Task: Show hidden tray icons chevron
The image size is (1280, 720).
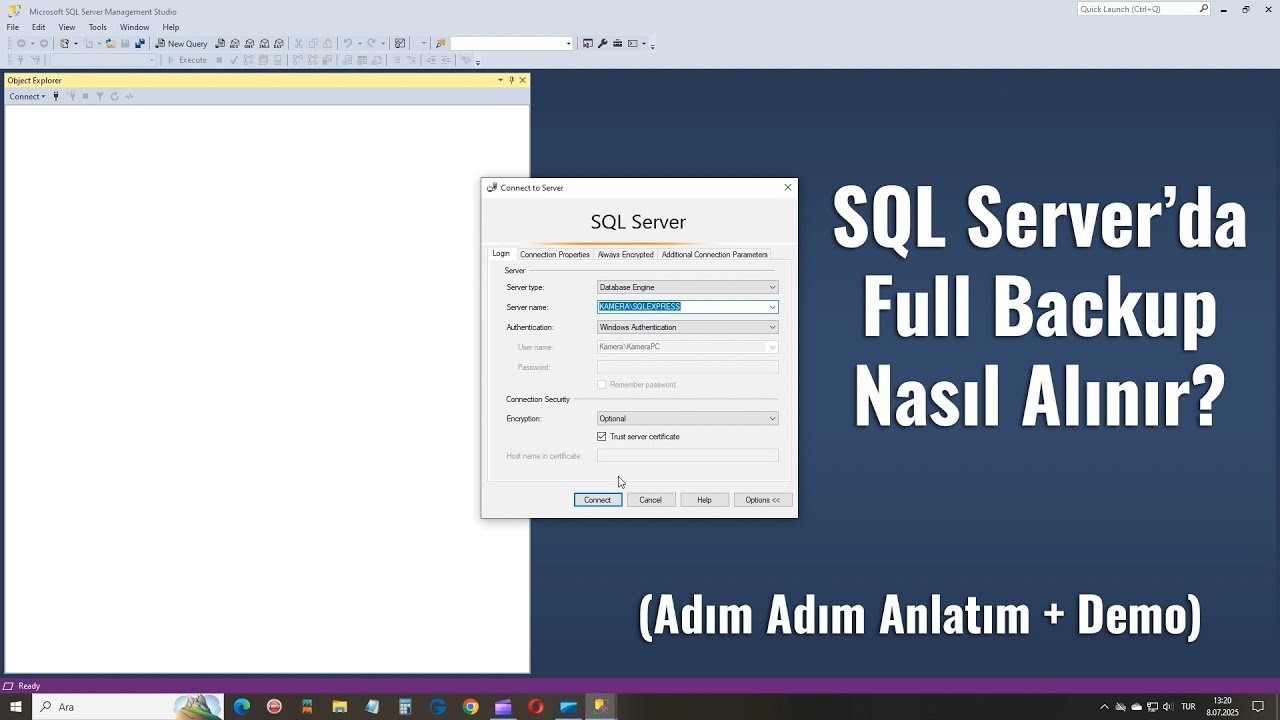Action: [x=1104, y=707]
